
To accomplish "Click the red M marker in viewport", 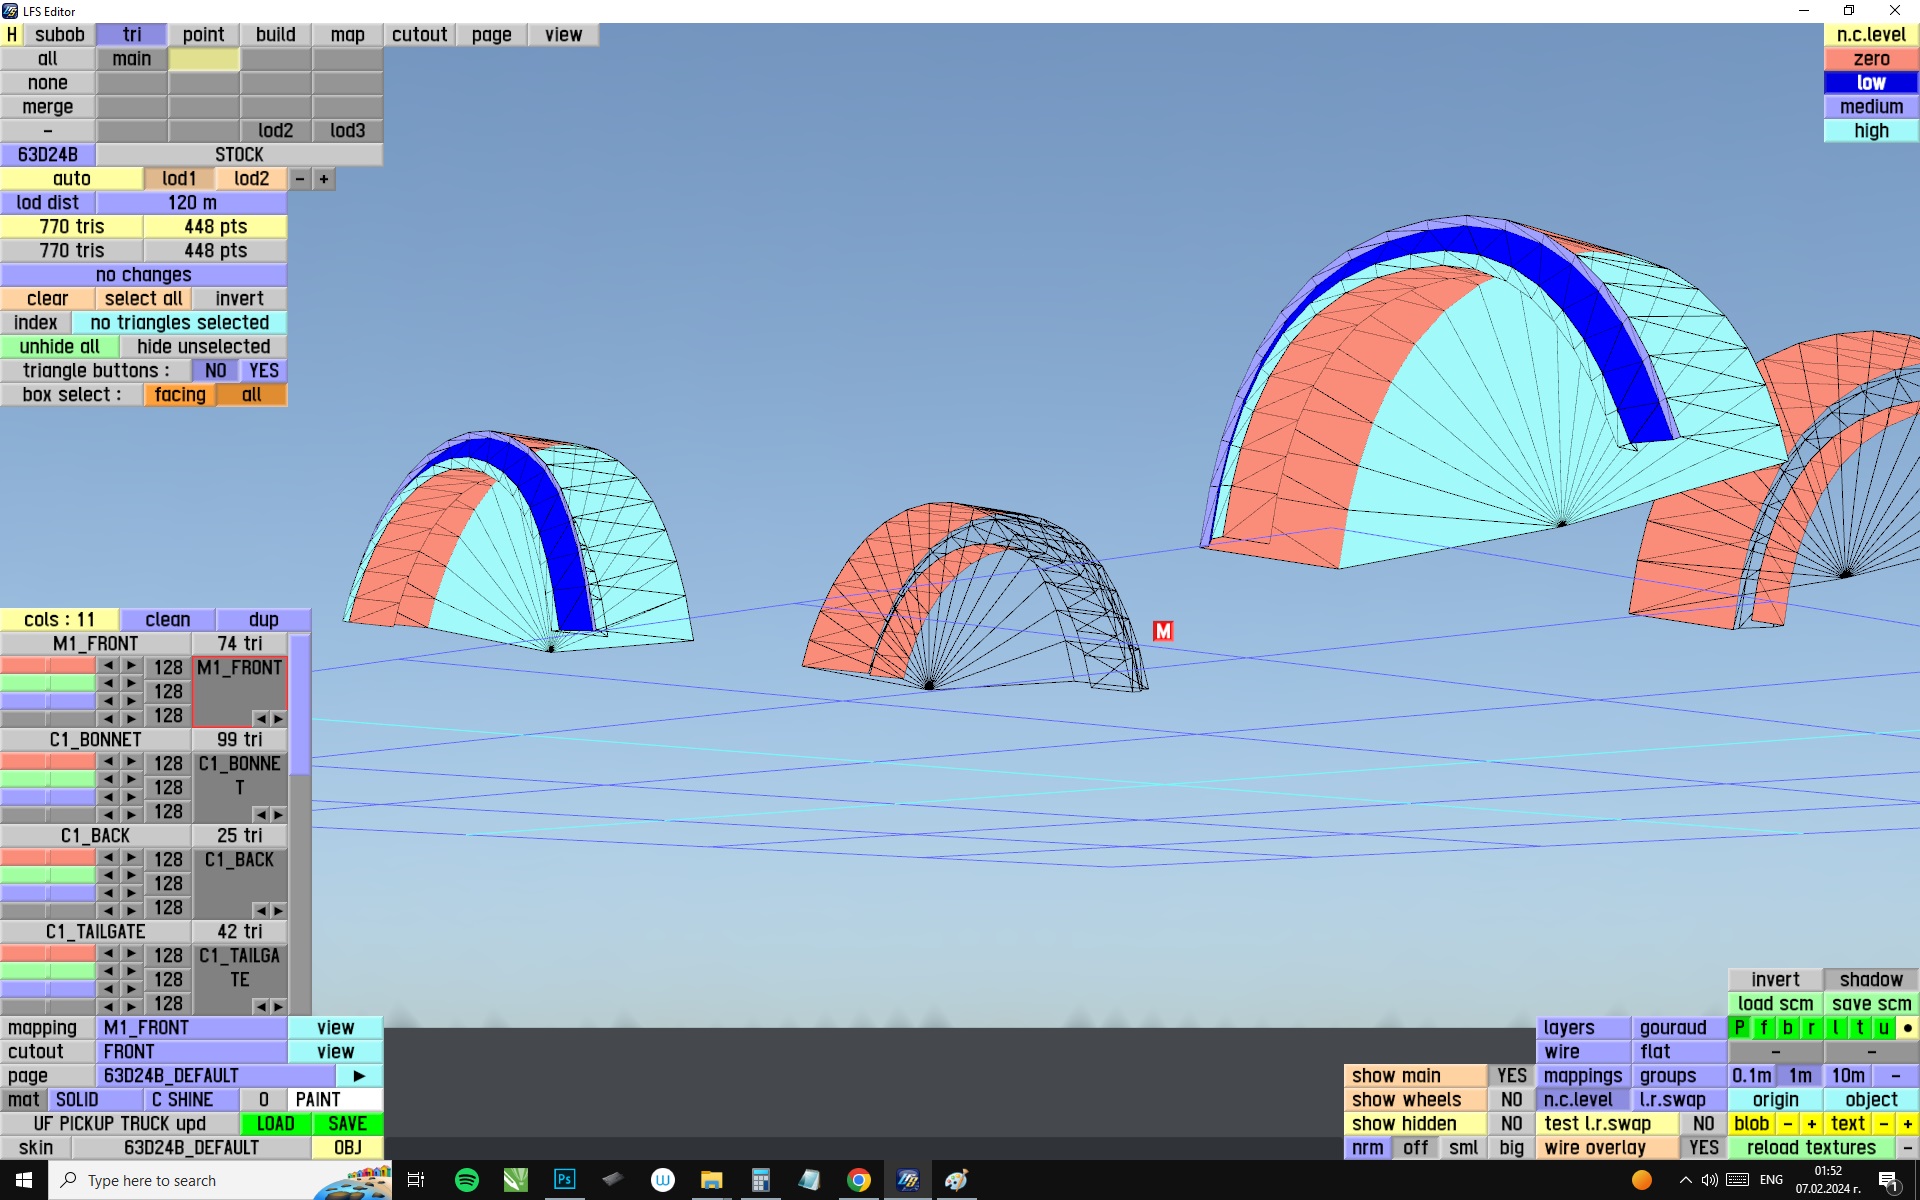I will (1162, 631).
